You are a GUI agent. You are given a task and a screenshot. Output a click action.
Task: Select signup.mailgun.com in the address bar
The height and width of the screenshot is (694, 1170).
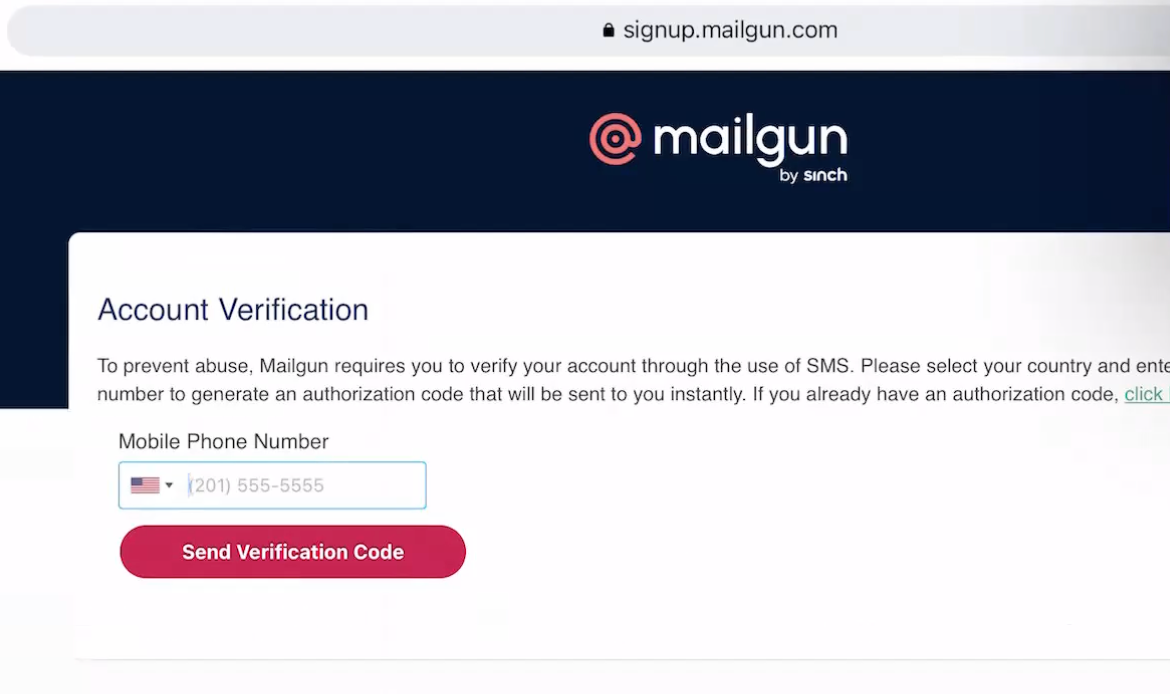click(730, 29)
